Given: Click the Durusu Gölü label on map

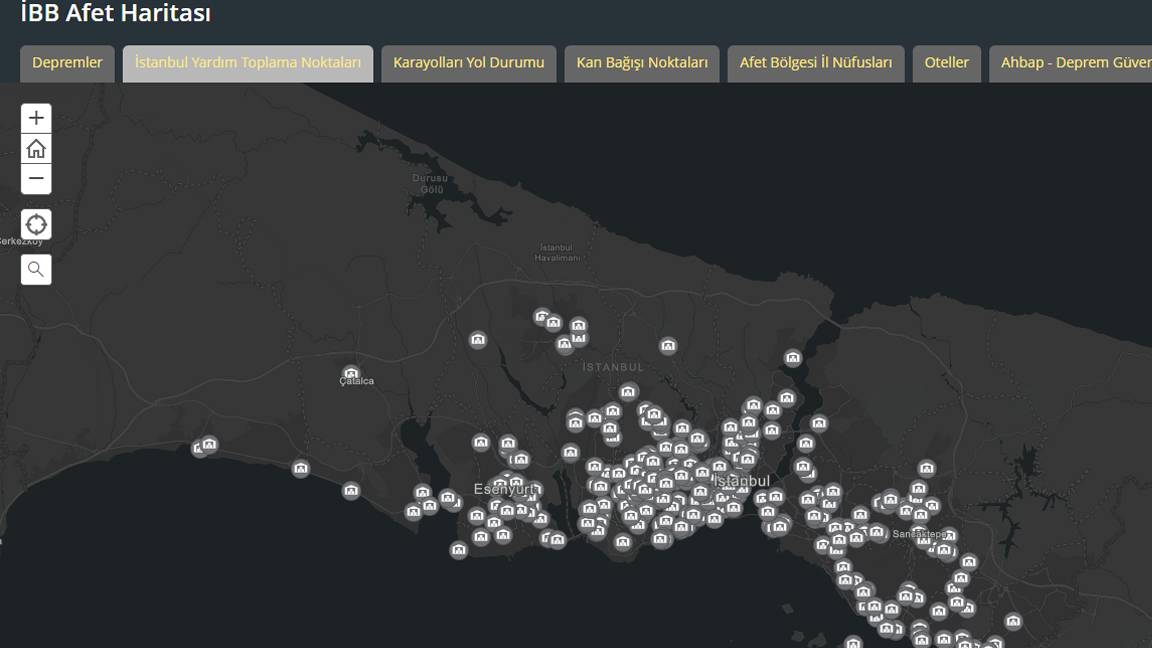Looking at the screenshot, I should 430,184.
